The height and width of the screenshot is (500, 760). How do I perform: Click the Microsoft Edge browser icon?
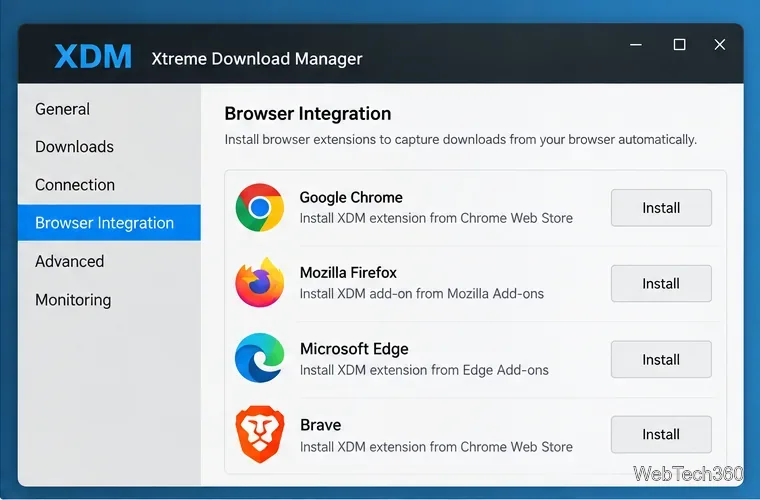coord(260,358)
